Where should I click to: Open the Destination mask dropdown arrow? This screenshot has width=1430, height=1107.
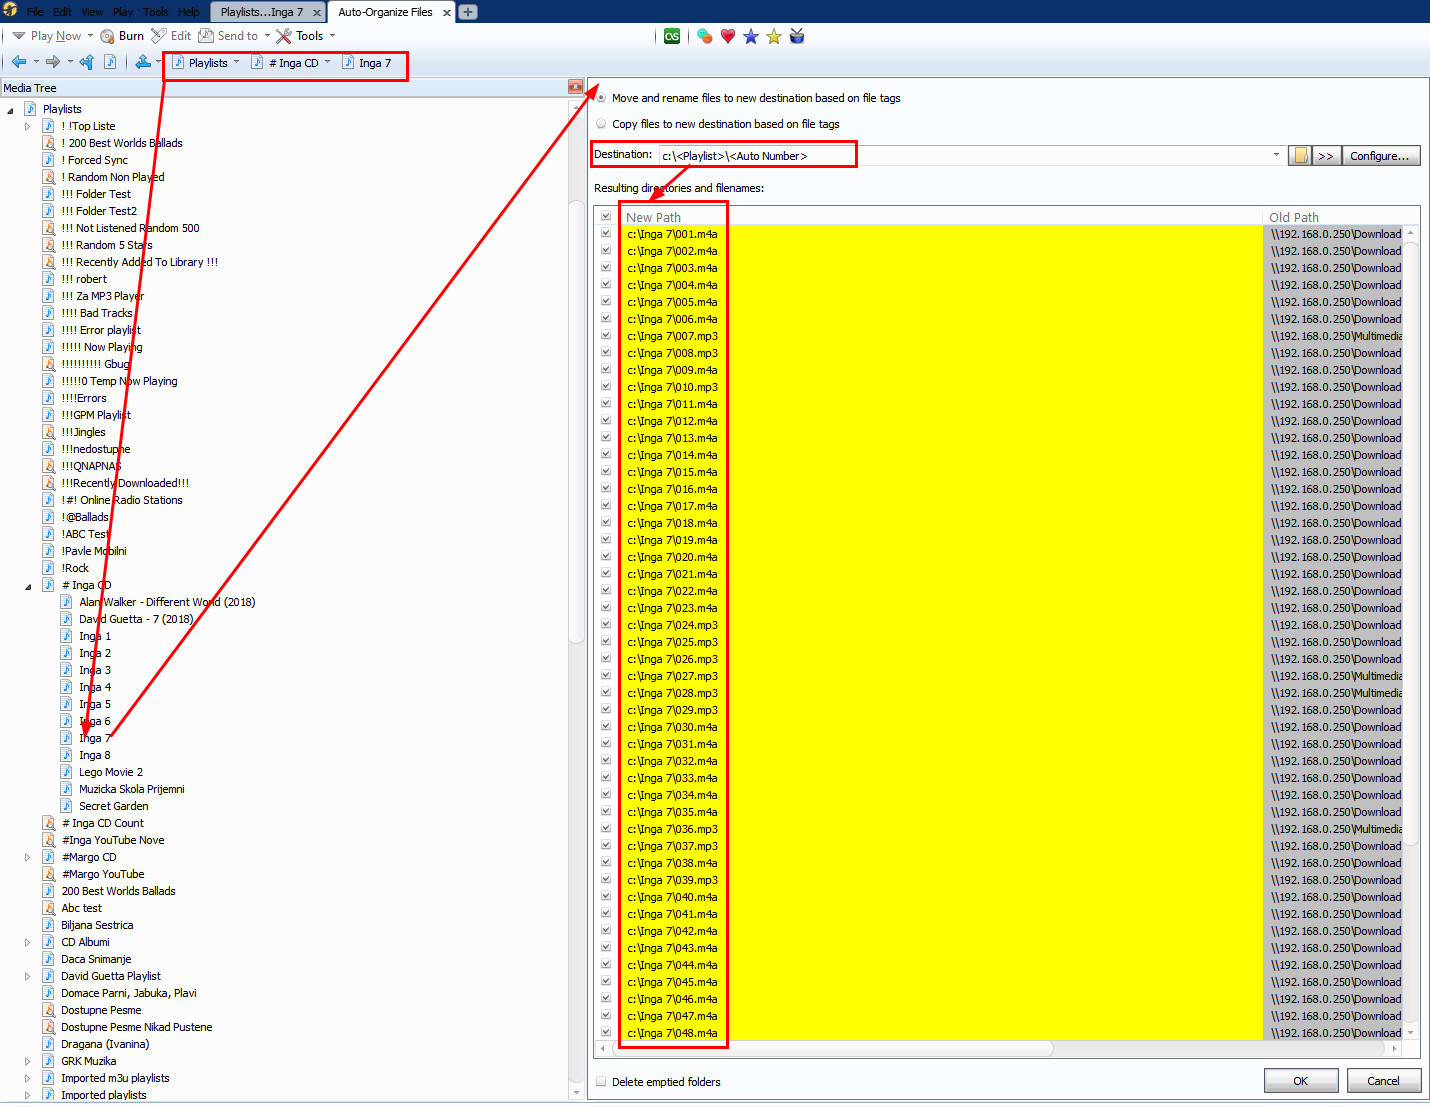(x=1276, y=155)
